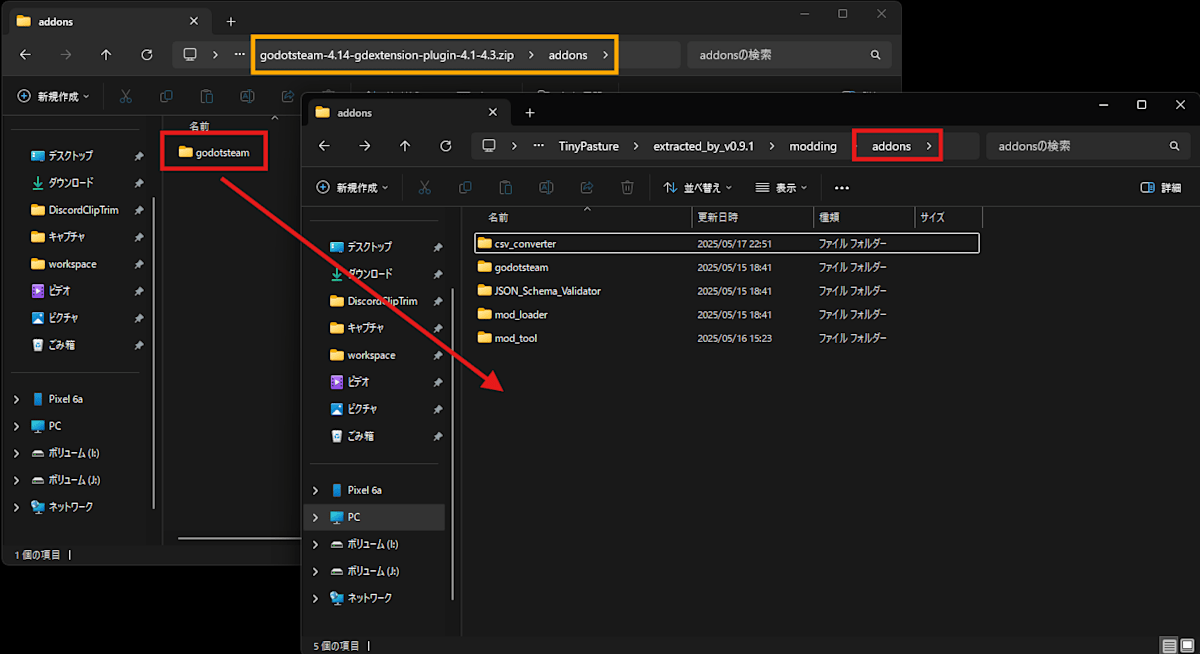This screenshot has height=654, width=1200.
Task: Go back in front addons window
Action: (x=324, y=146)
